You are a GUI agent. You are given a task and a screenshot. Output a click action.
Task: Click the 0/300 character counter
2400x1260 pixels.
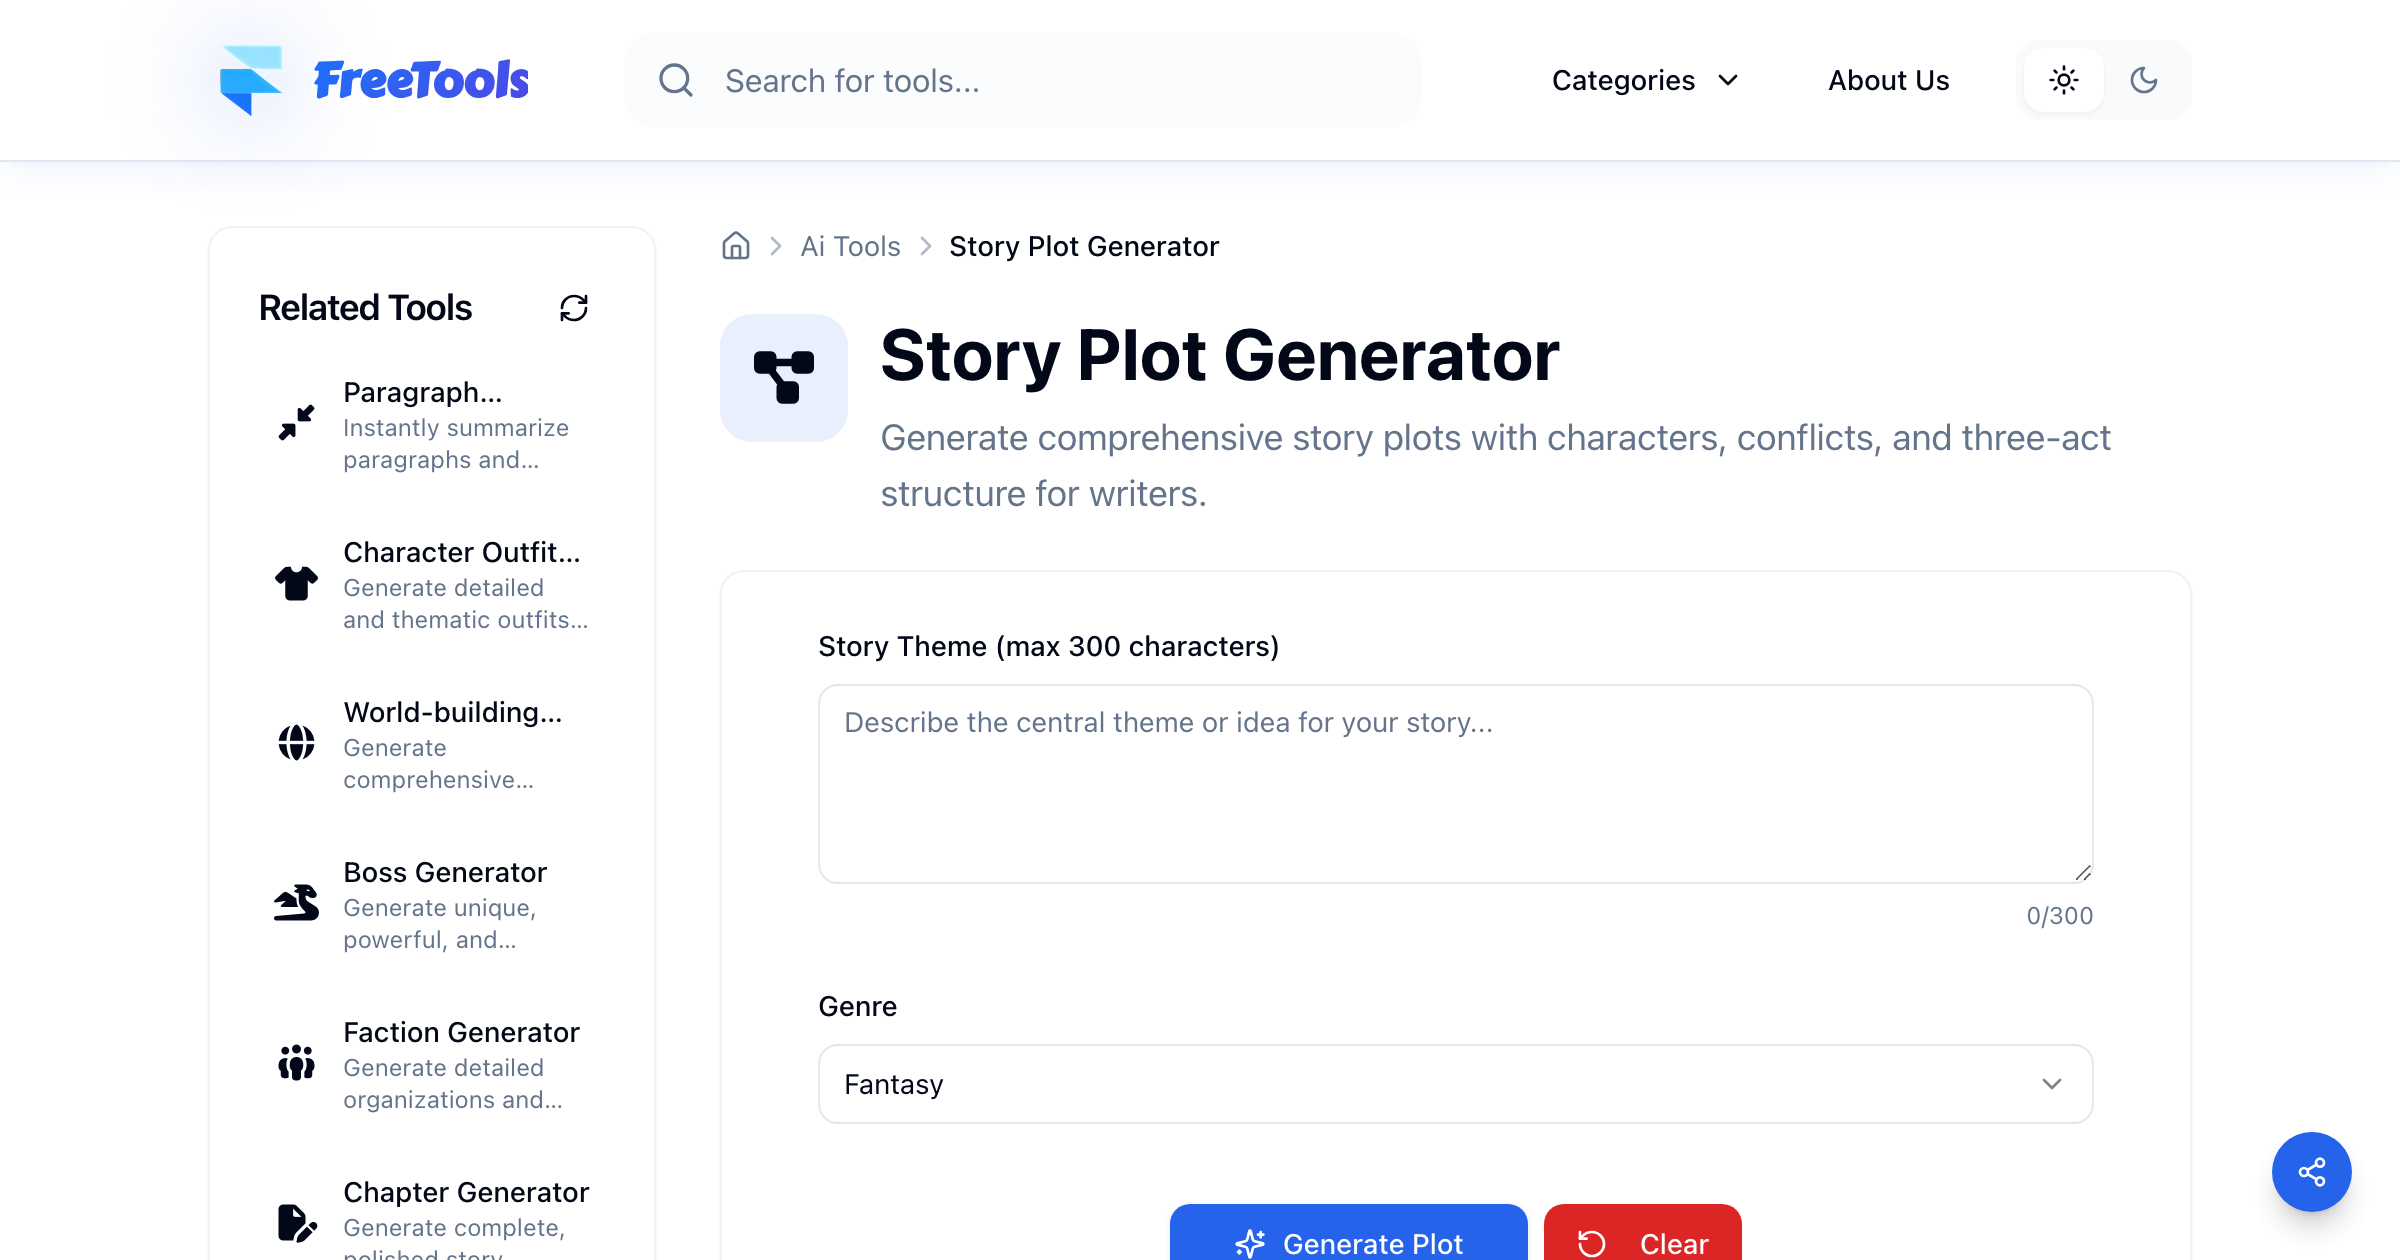pos(2059,916)
